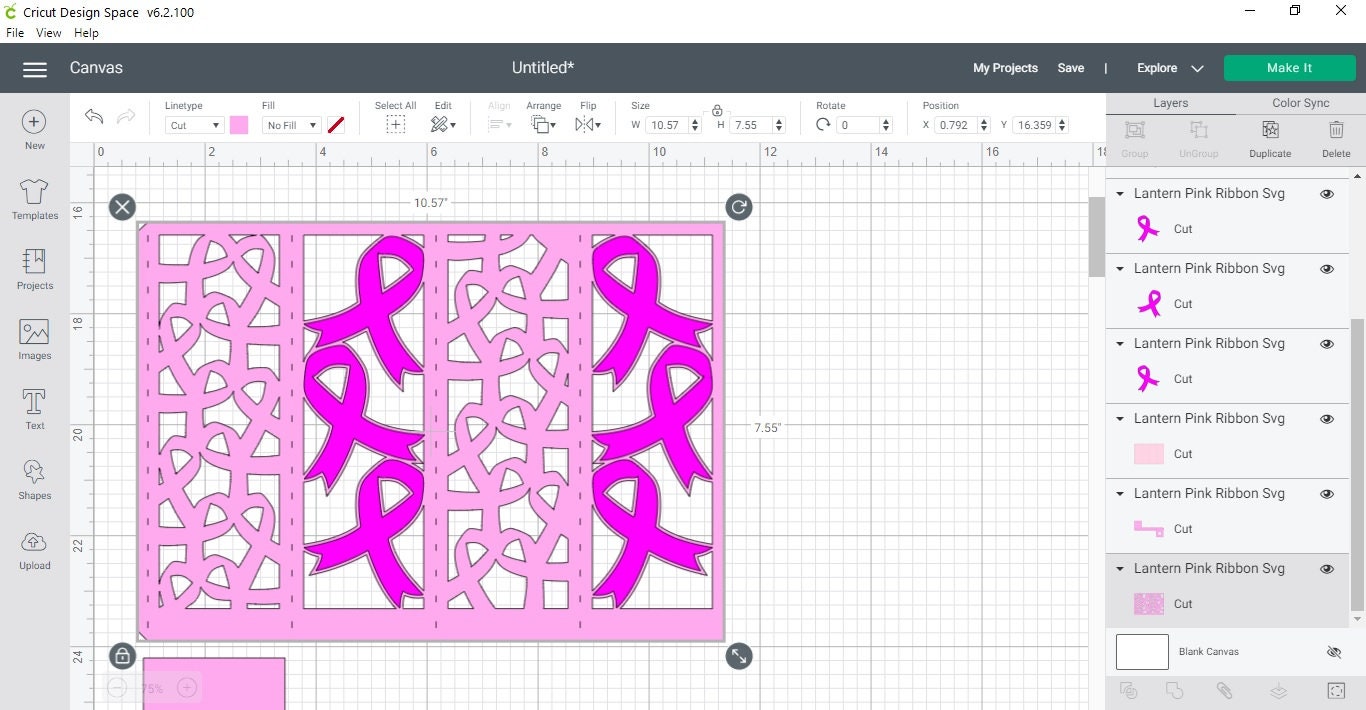
Task: Open the File menu
Action: tap(15, 32)
